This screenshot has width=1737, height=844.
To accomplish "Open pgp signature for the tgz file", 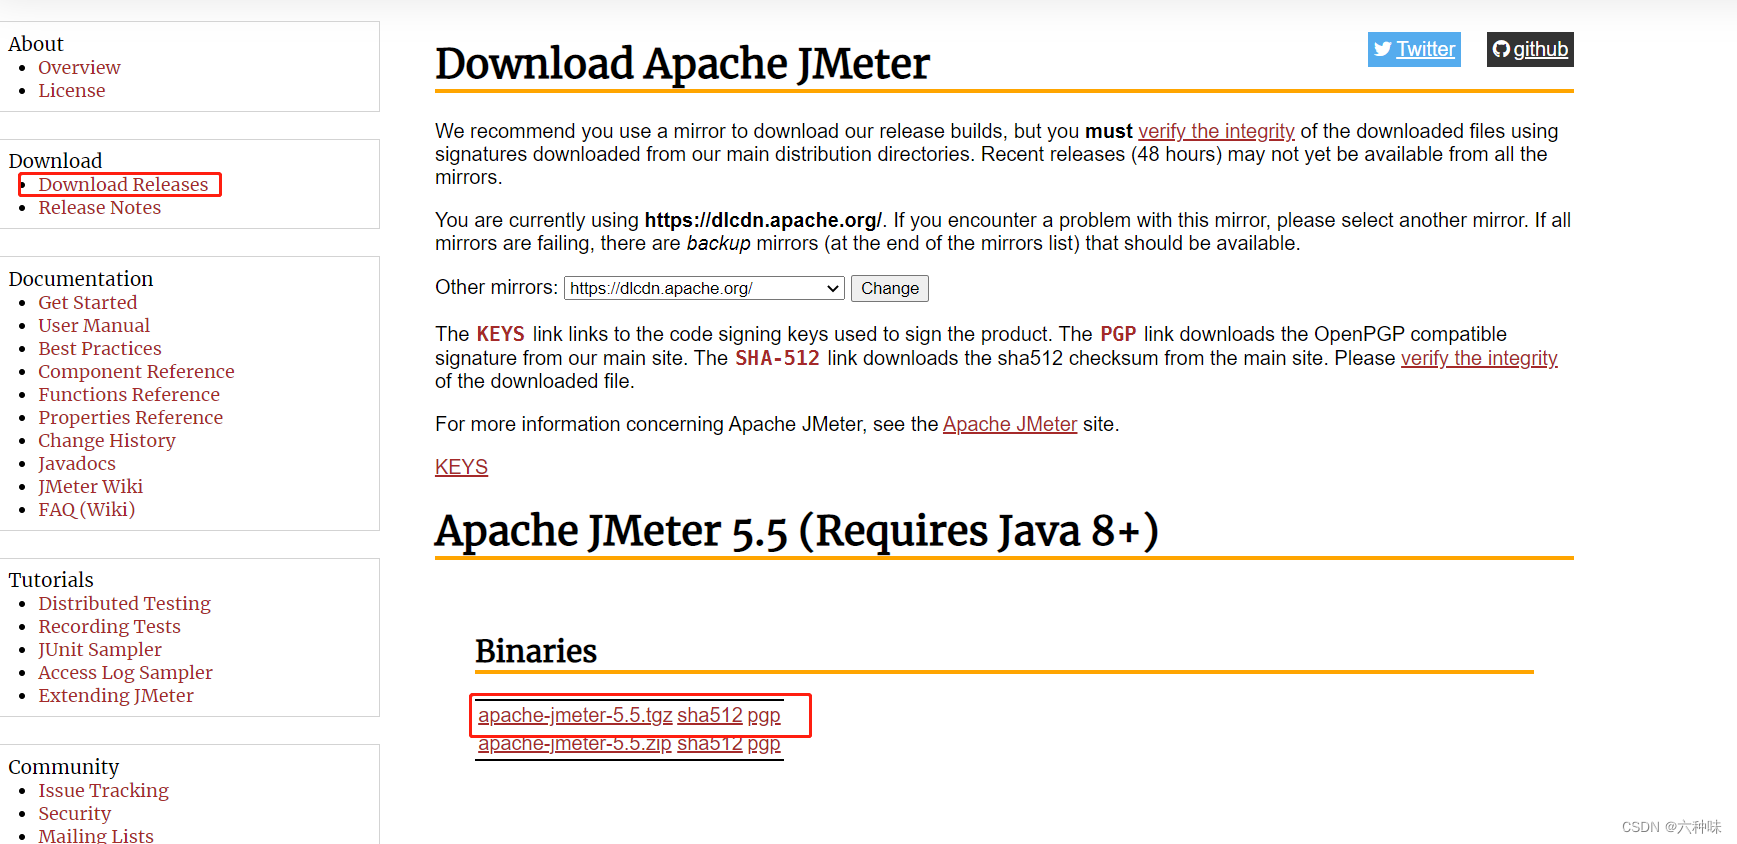I will point(764,715).
